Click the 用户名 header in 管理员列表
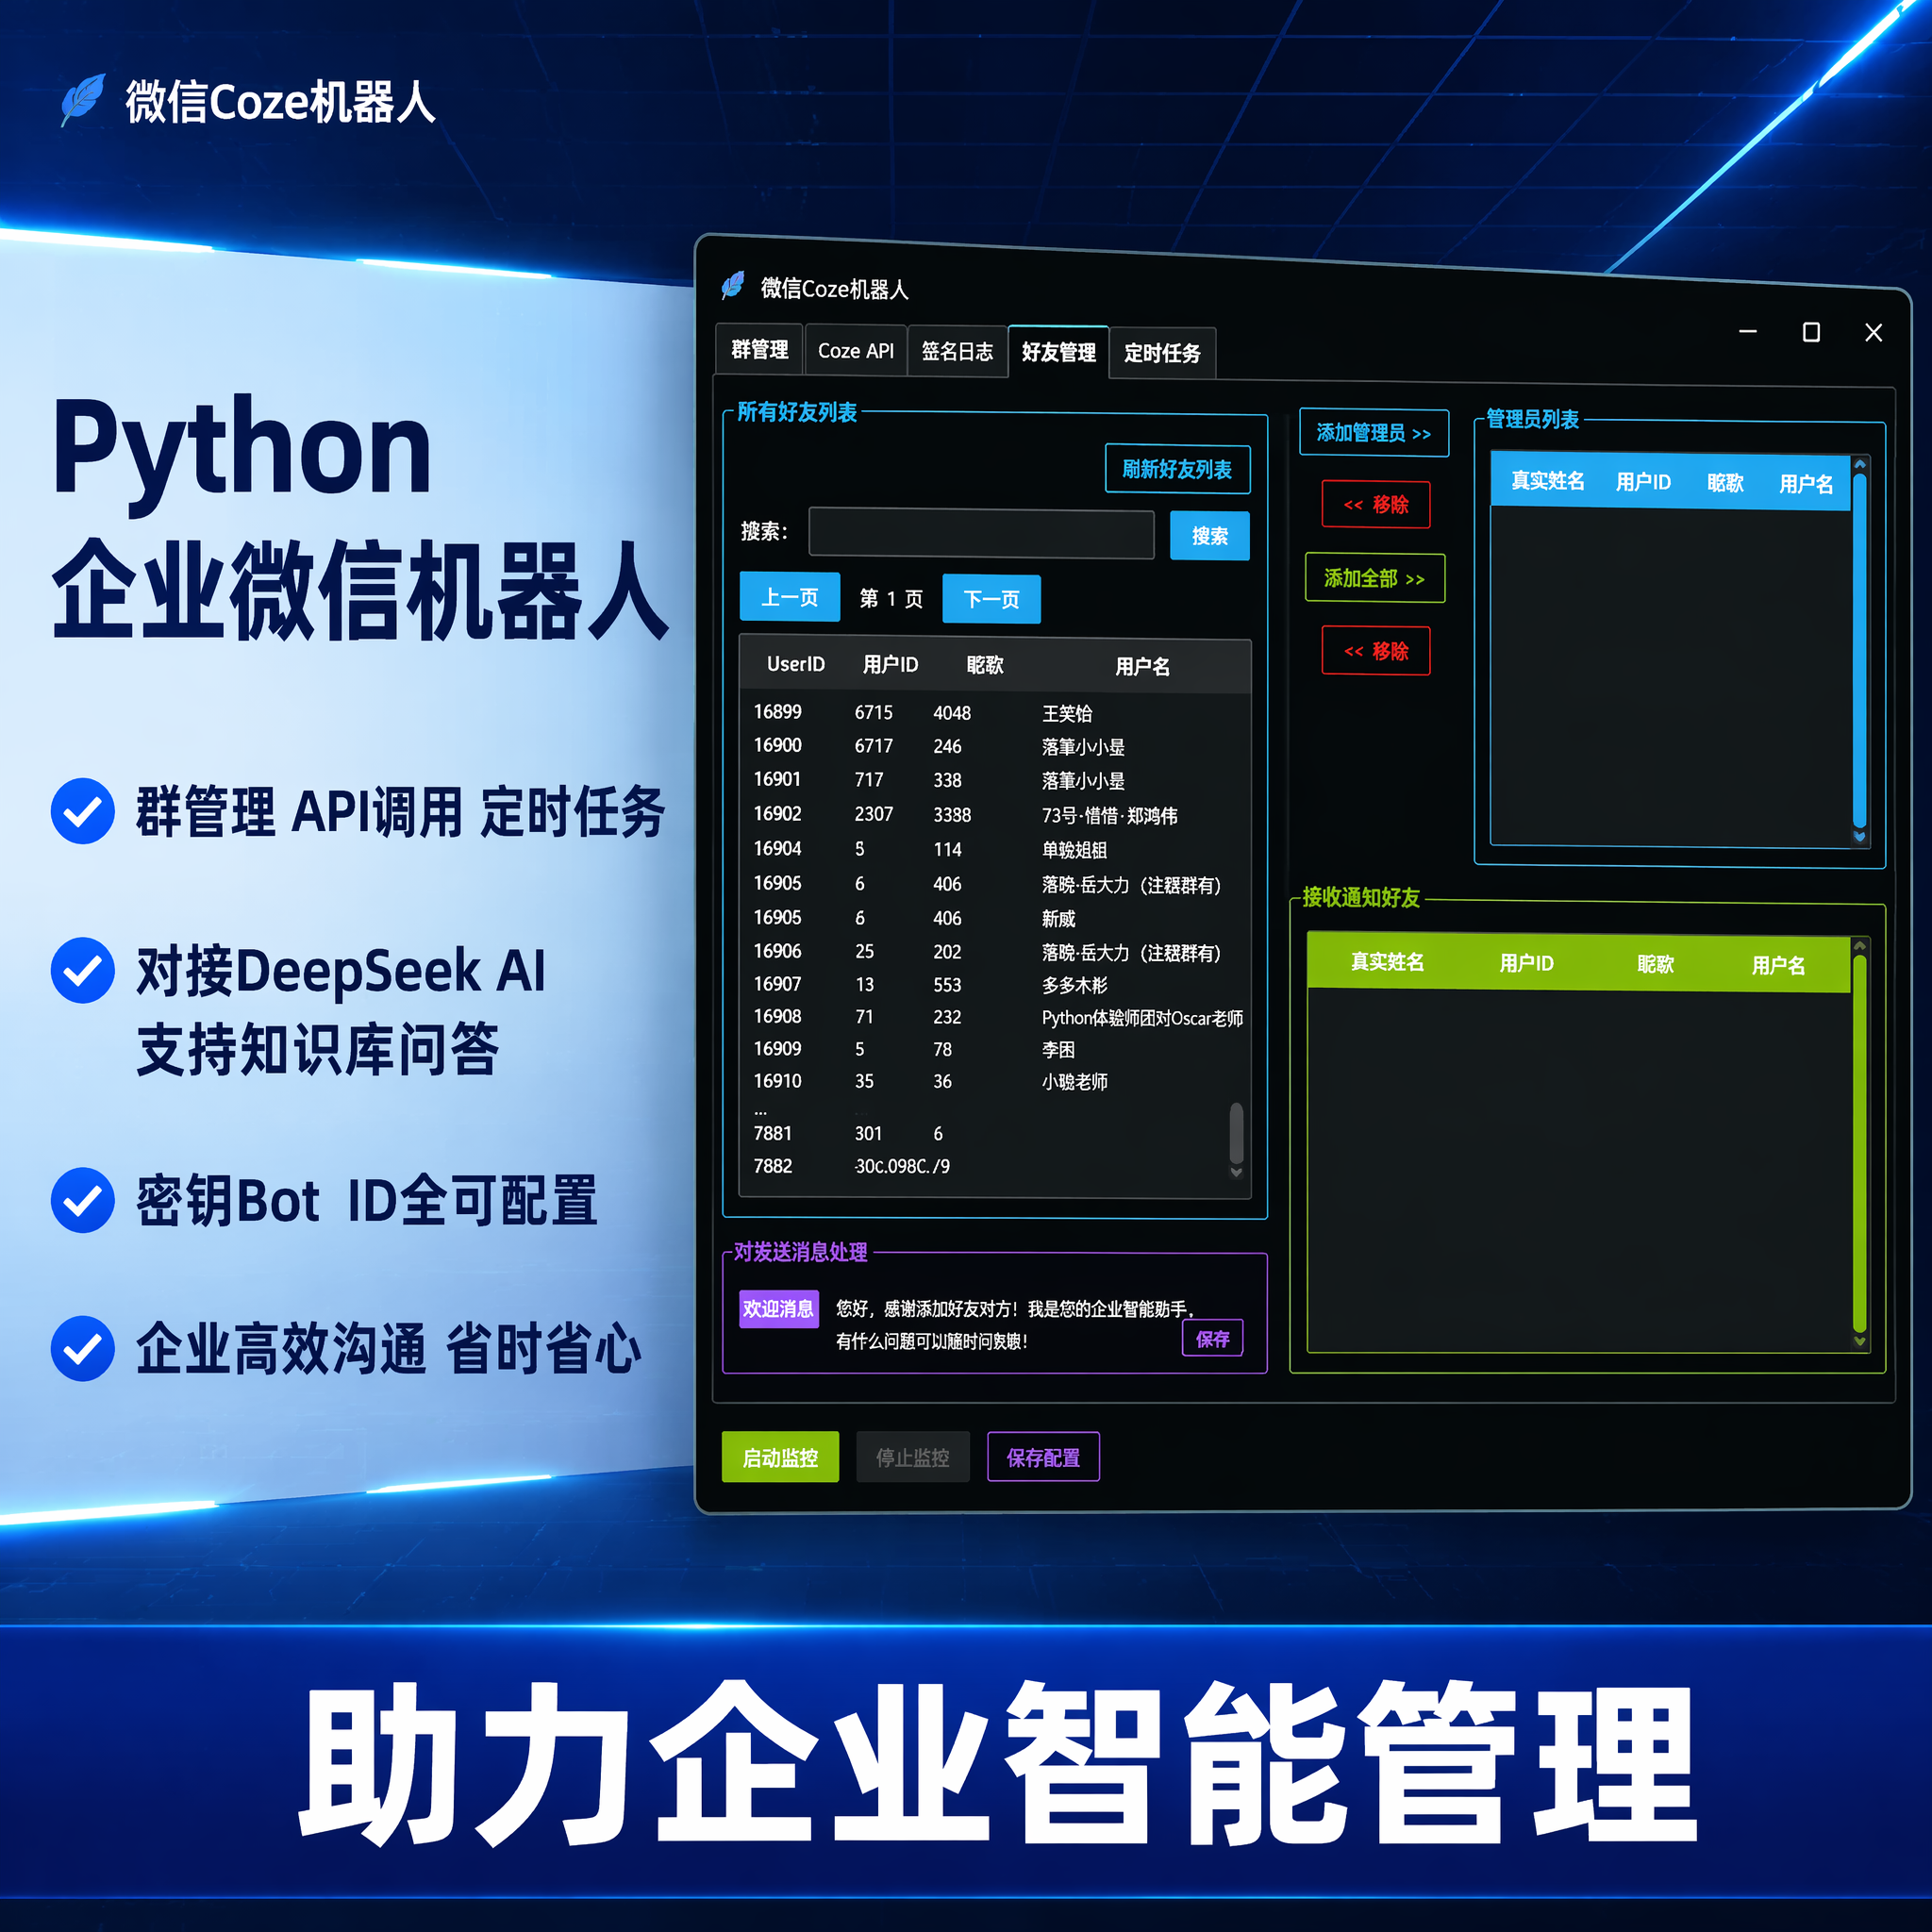The height and width of the screenshot is (1932, 1932). coord(1806,484)
